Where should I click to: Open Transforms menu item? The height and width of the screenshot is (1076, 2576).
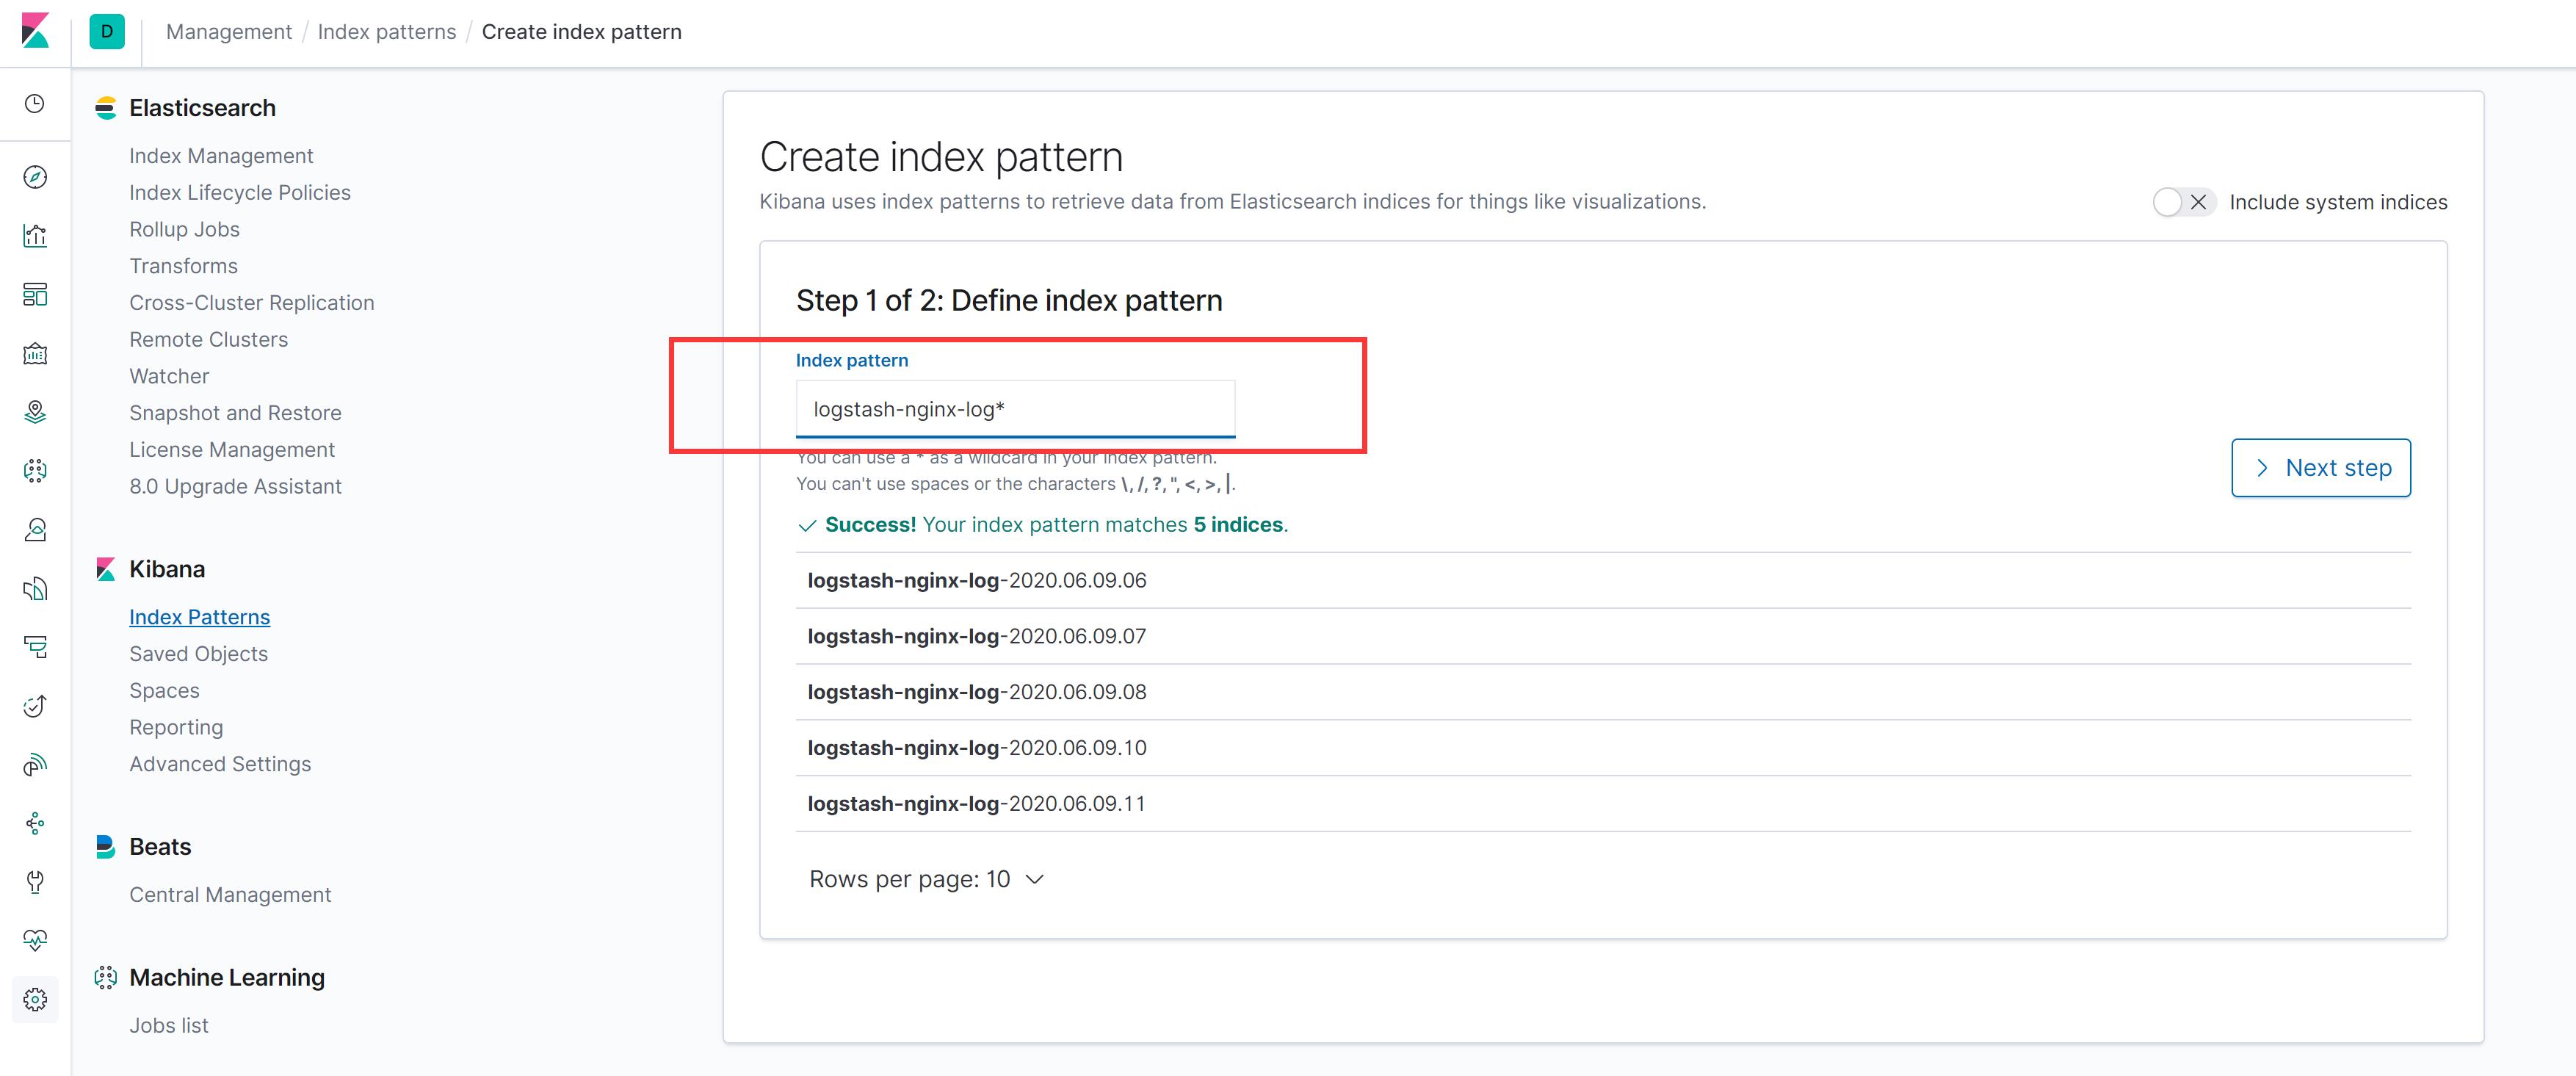coord(184,266)
